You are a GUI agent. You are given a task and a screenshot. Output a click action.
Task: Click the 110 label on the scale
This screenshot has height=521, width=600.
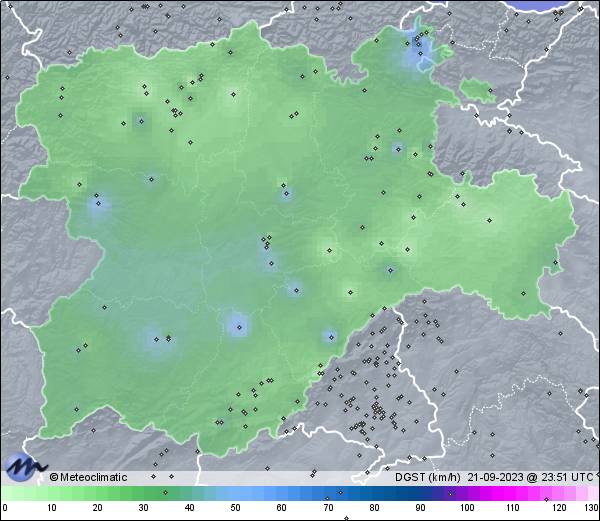click(513, 508)
